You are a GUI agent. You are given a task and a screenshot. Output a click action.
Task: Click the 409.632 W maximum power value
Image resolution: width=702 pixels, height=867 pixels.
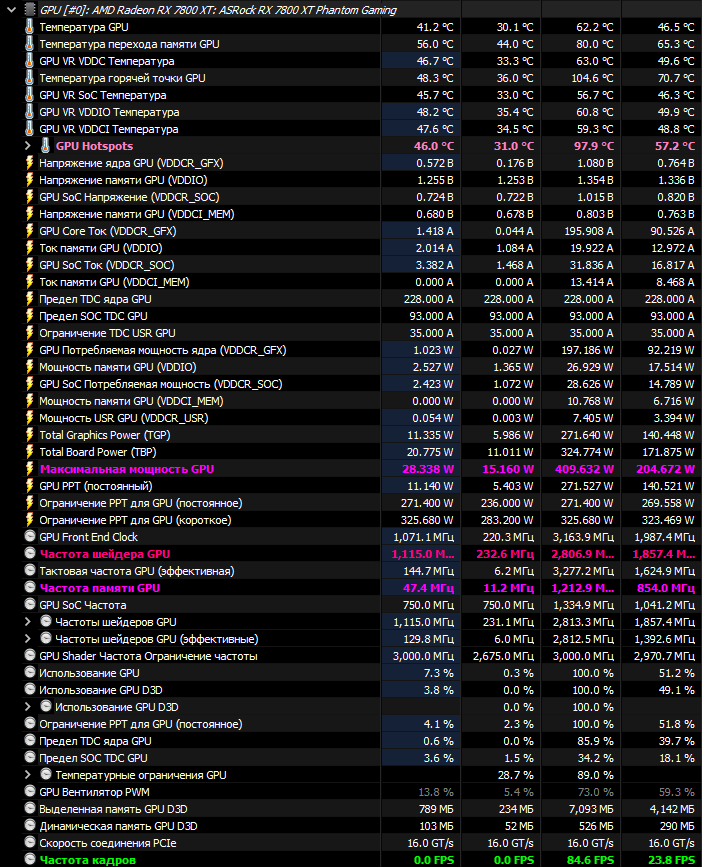(584, 469)
